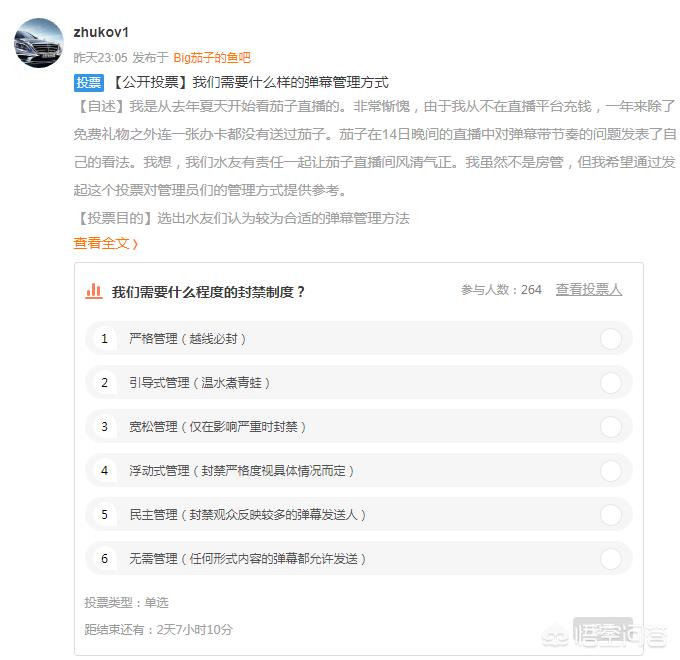The image size is (680, 660).
Task: Select radio for 无需管理 option
Action: 610,559
